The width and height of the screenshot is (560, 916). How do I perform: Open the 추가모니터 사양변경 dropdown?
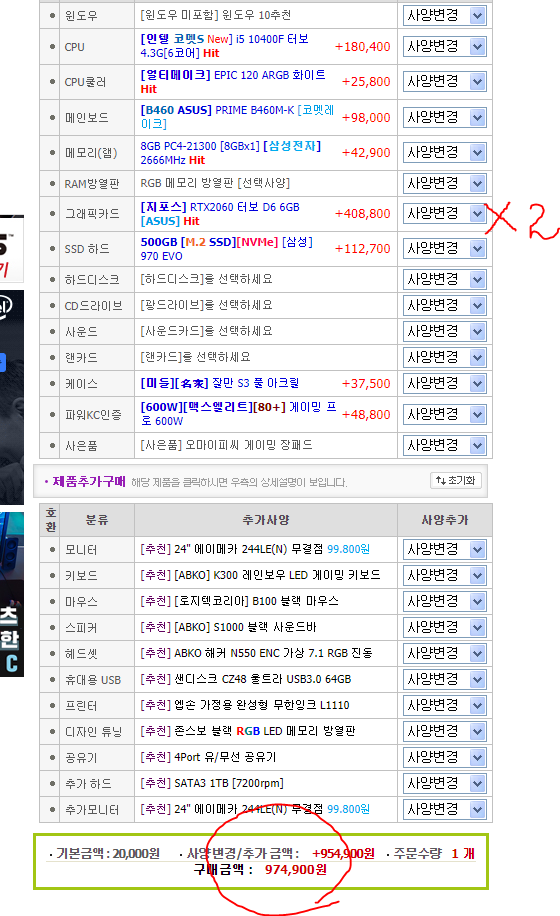point(444,809)
